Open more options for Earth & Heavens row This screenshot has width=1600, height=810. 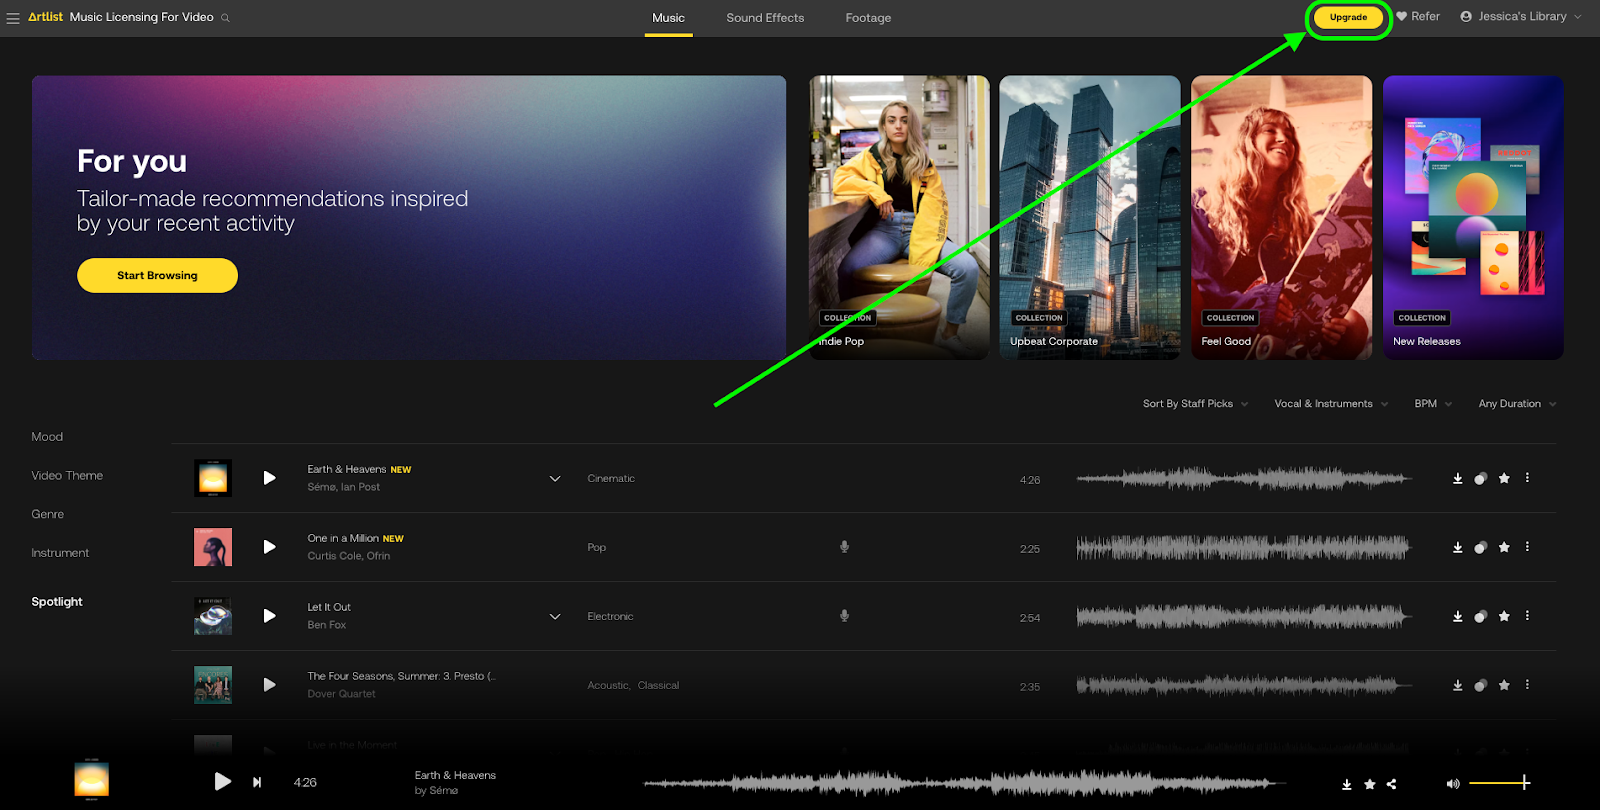[x=1527, y=478]
